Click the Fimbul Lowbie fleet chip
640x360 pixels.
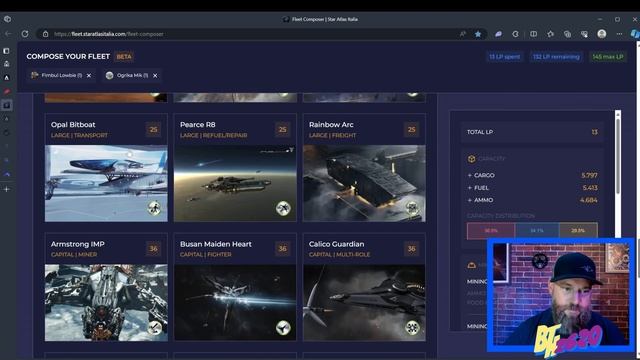click(x=62, y=76)
